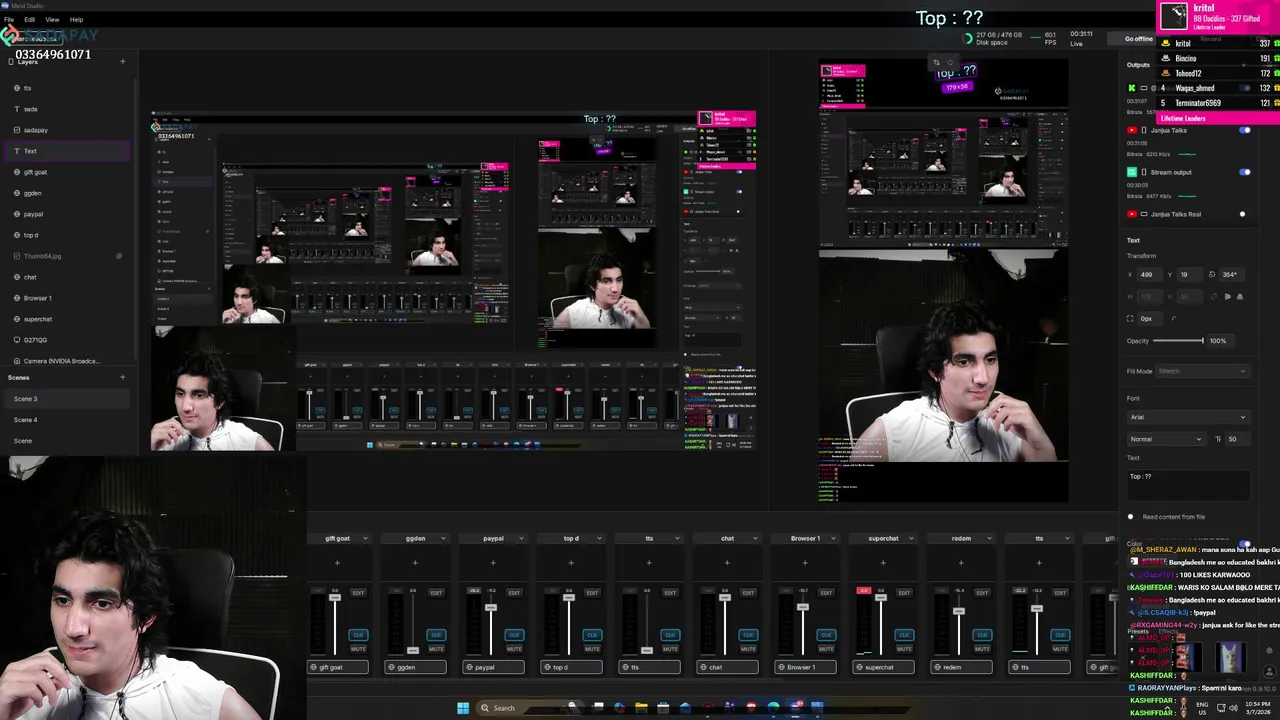Click EDIT on the superchat channel
Viewport: 1280px width, 720px height.
tap(904, 593)
